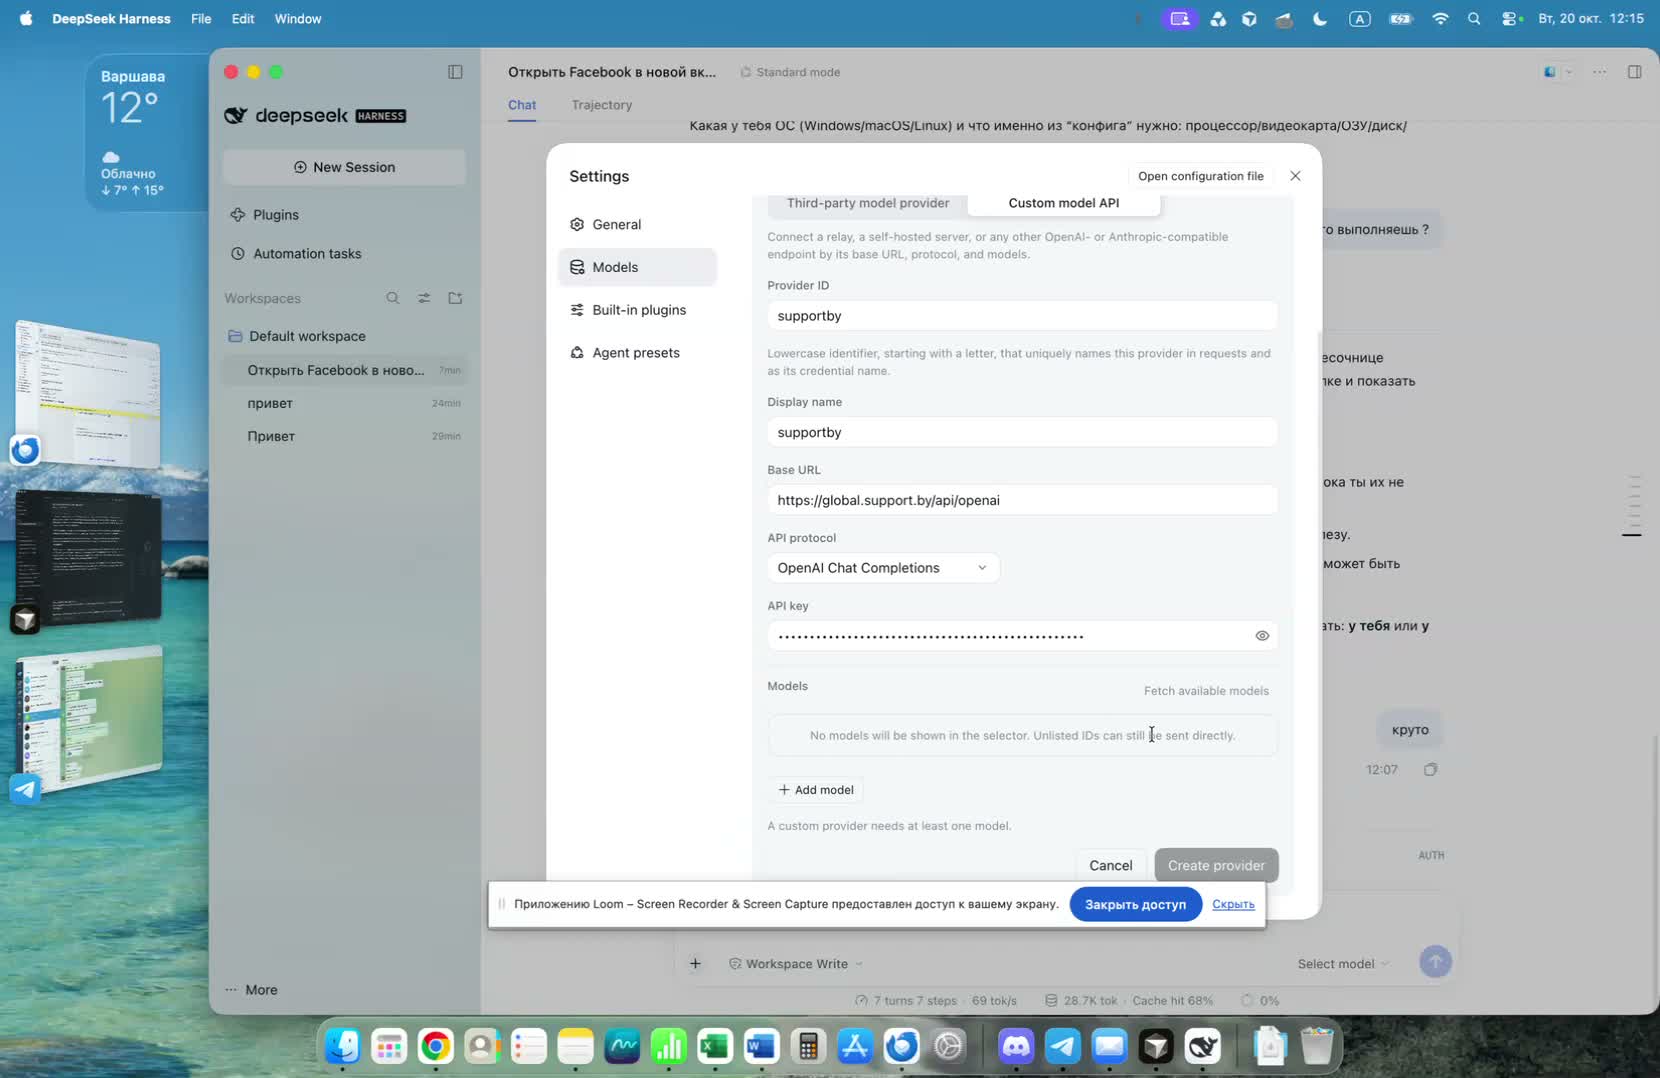1660x1078 pixels.
Task: Click Fetch available models link
Action: [1206, 691]
